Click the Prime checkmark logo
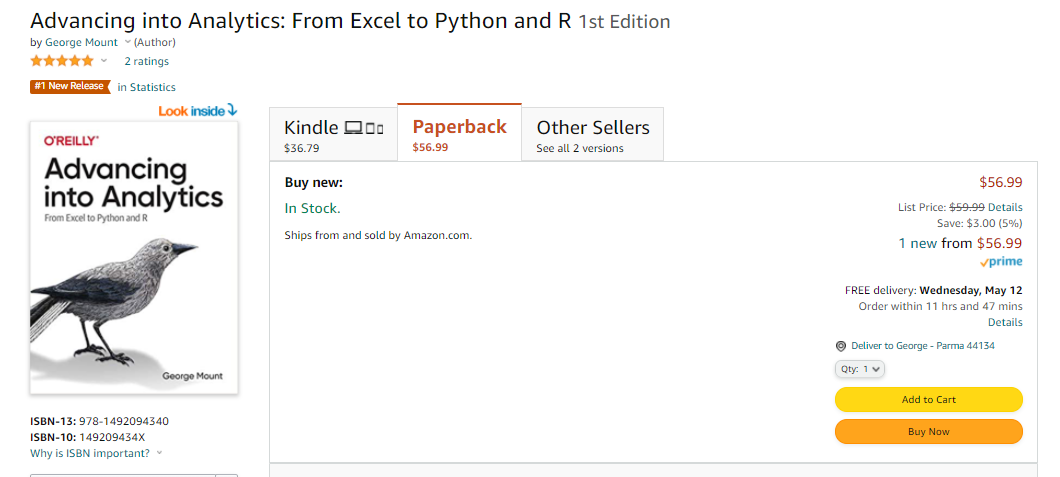This screenshot has height=477, width=1060. click(x=1001, y=262)
